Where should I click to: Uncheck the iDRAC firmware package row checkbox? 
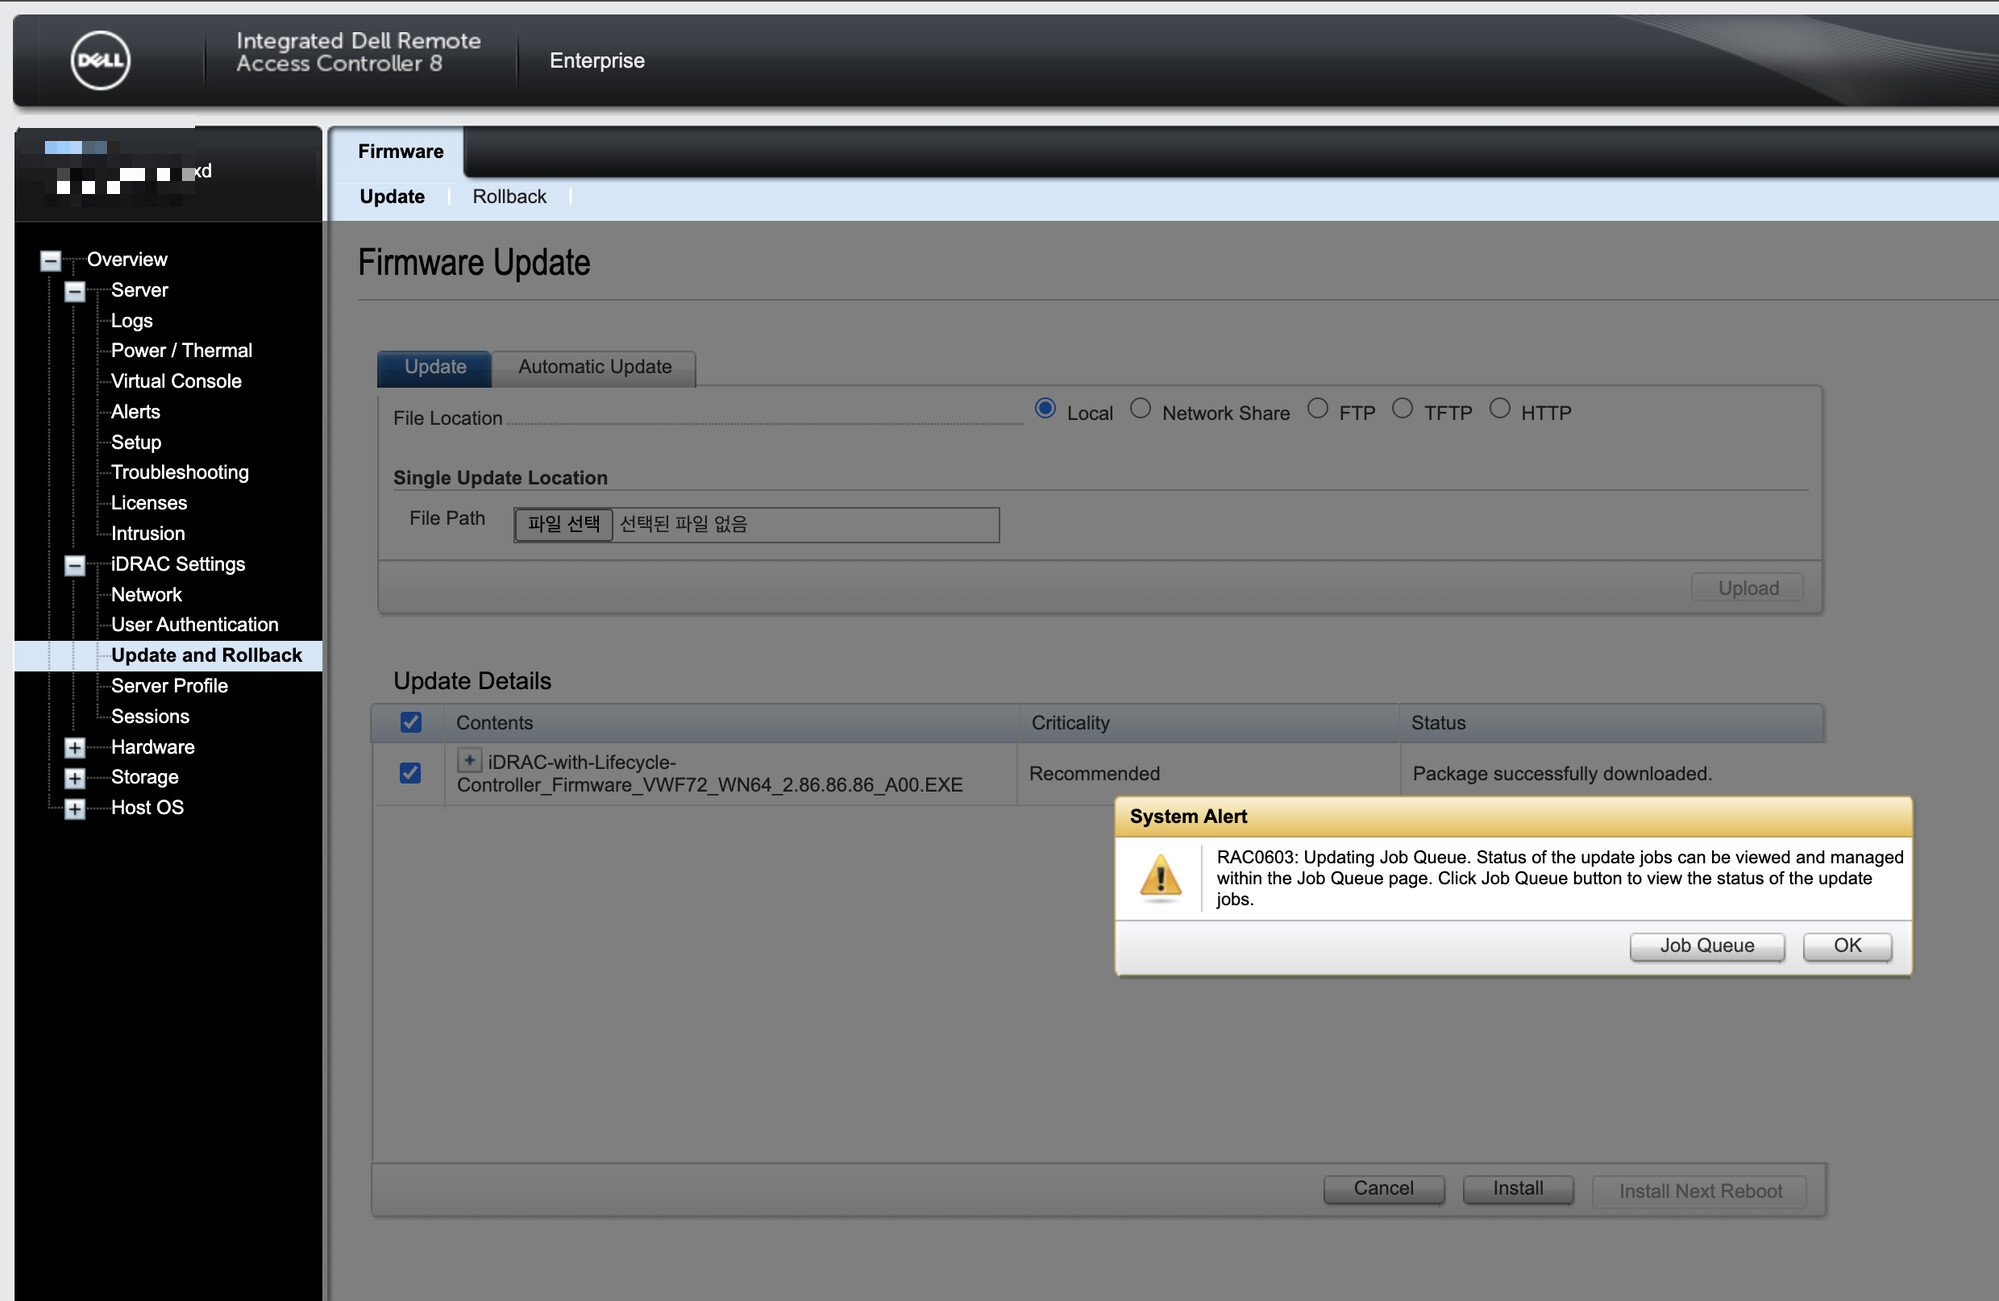(410, 773)
